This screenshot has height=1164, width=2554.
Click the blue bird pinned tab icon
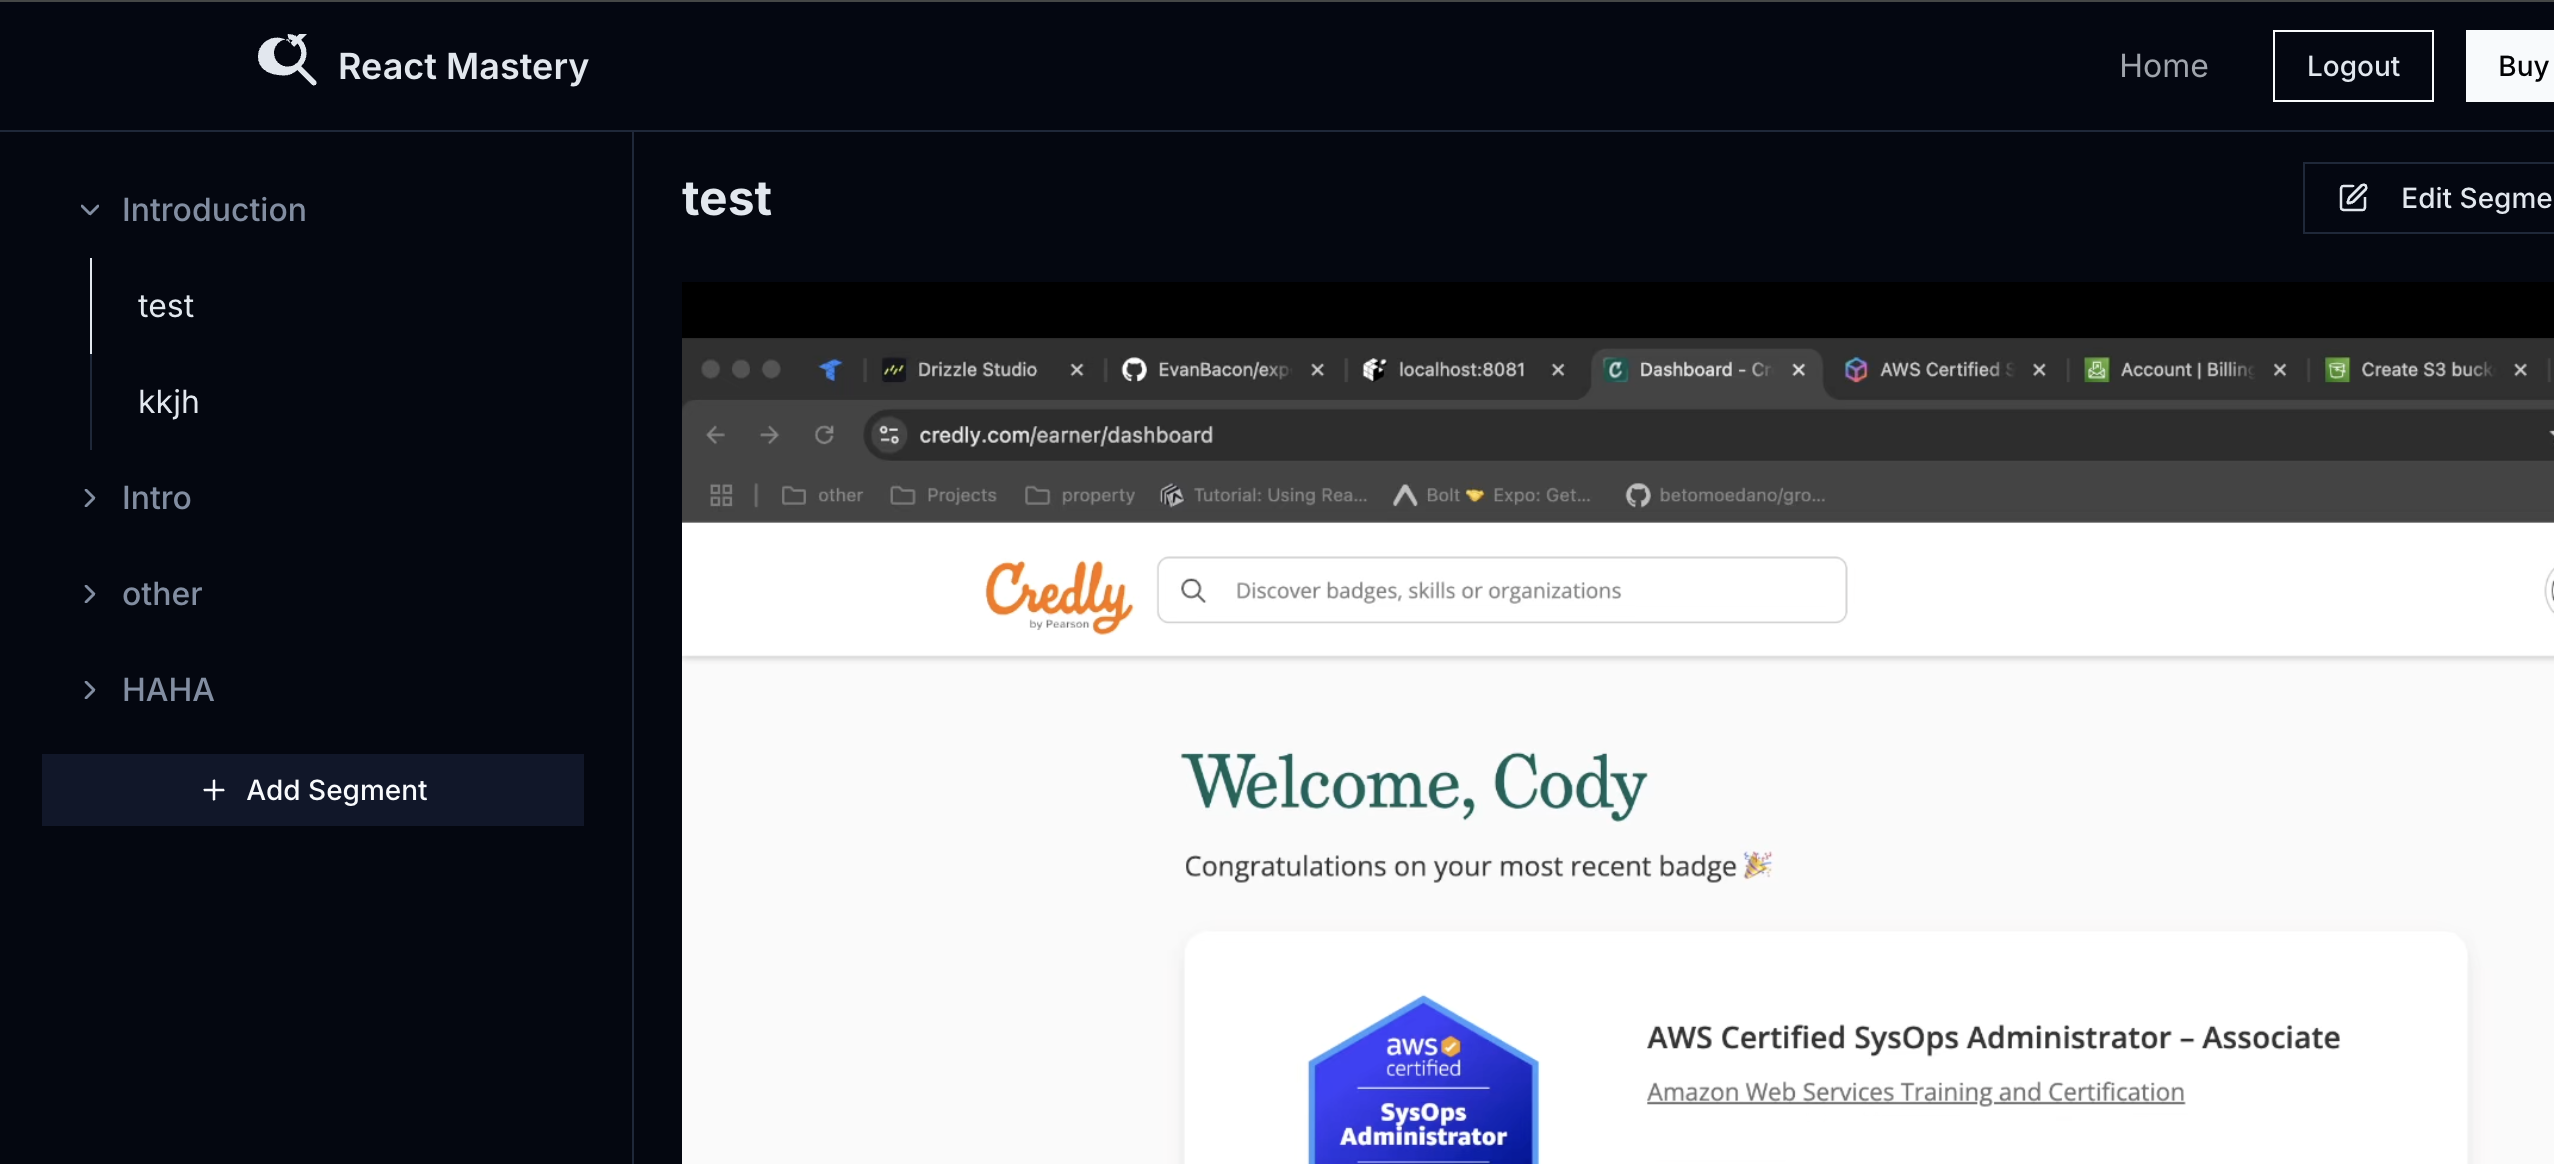point(831,370)
